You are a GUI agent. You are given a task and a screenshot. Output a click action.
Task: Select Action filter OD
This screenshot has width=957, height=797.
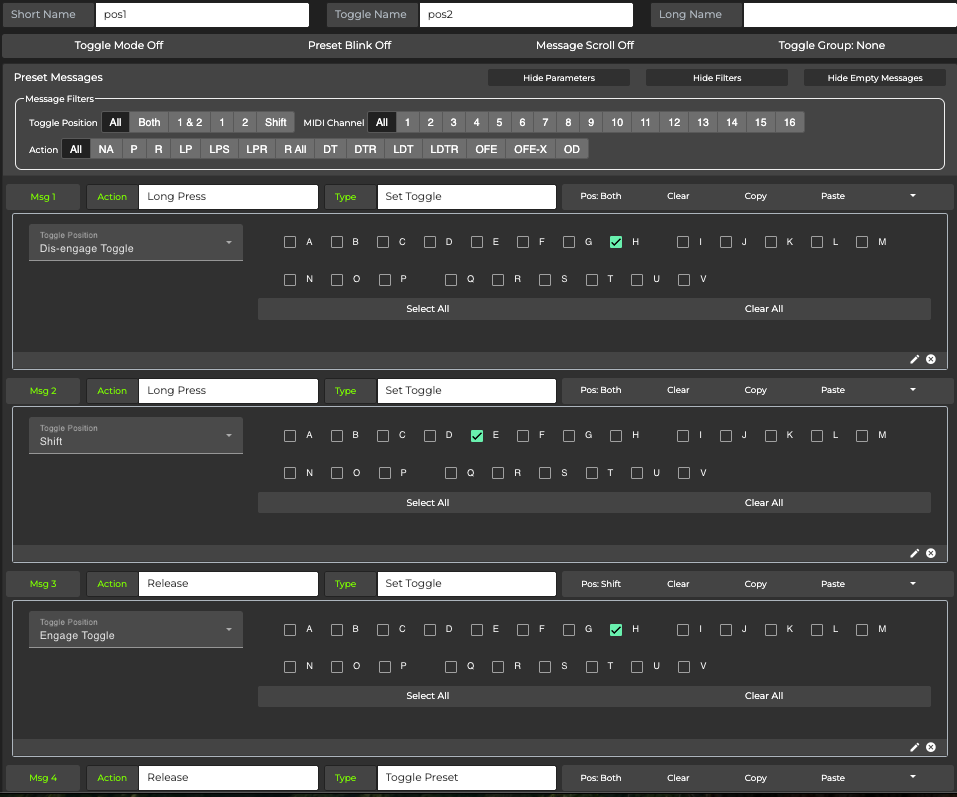(x=571, y=149)
